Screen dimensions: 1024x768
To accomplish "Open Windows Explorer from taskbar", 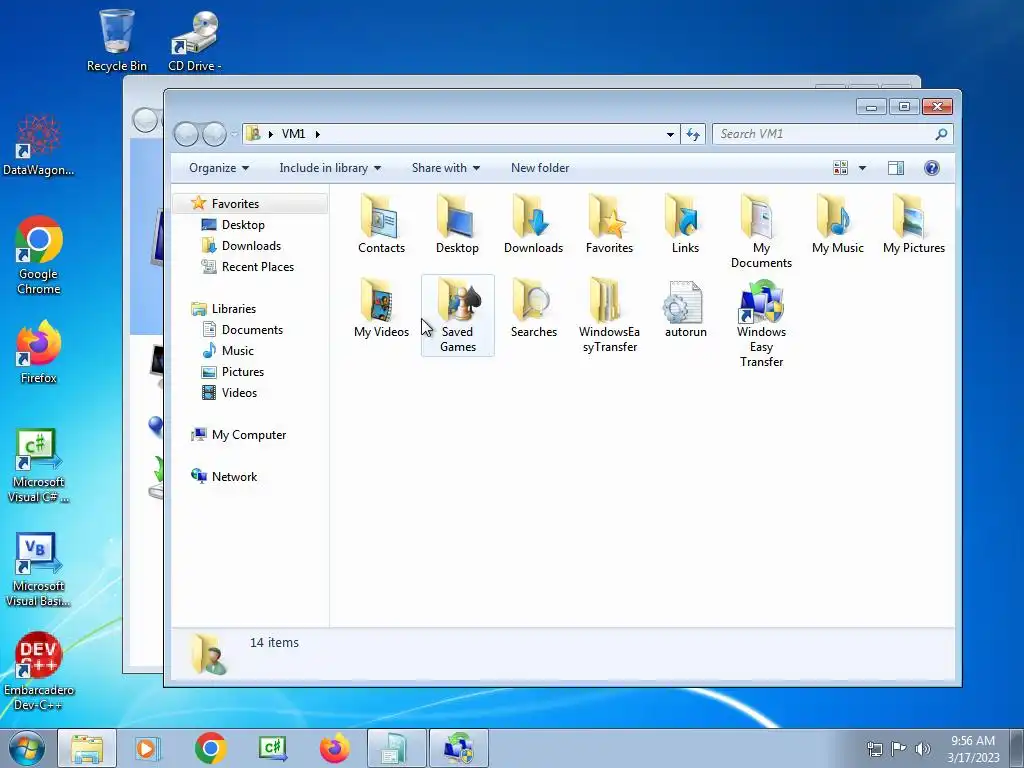I will pos(87,748).
